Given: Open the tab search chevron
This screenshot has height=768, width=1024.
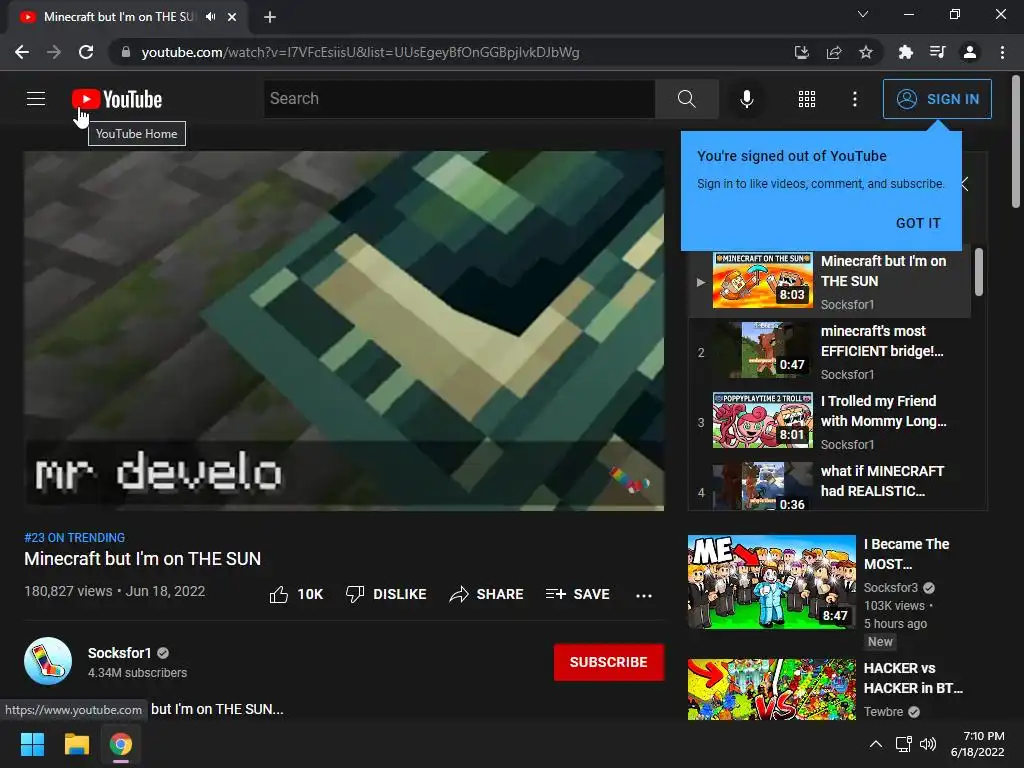Looking at the screenshot, I should click(863, 14).
